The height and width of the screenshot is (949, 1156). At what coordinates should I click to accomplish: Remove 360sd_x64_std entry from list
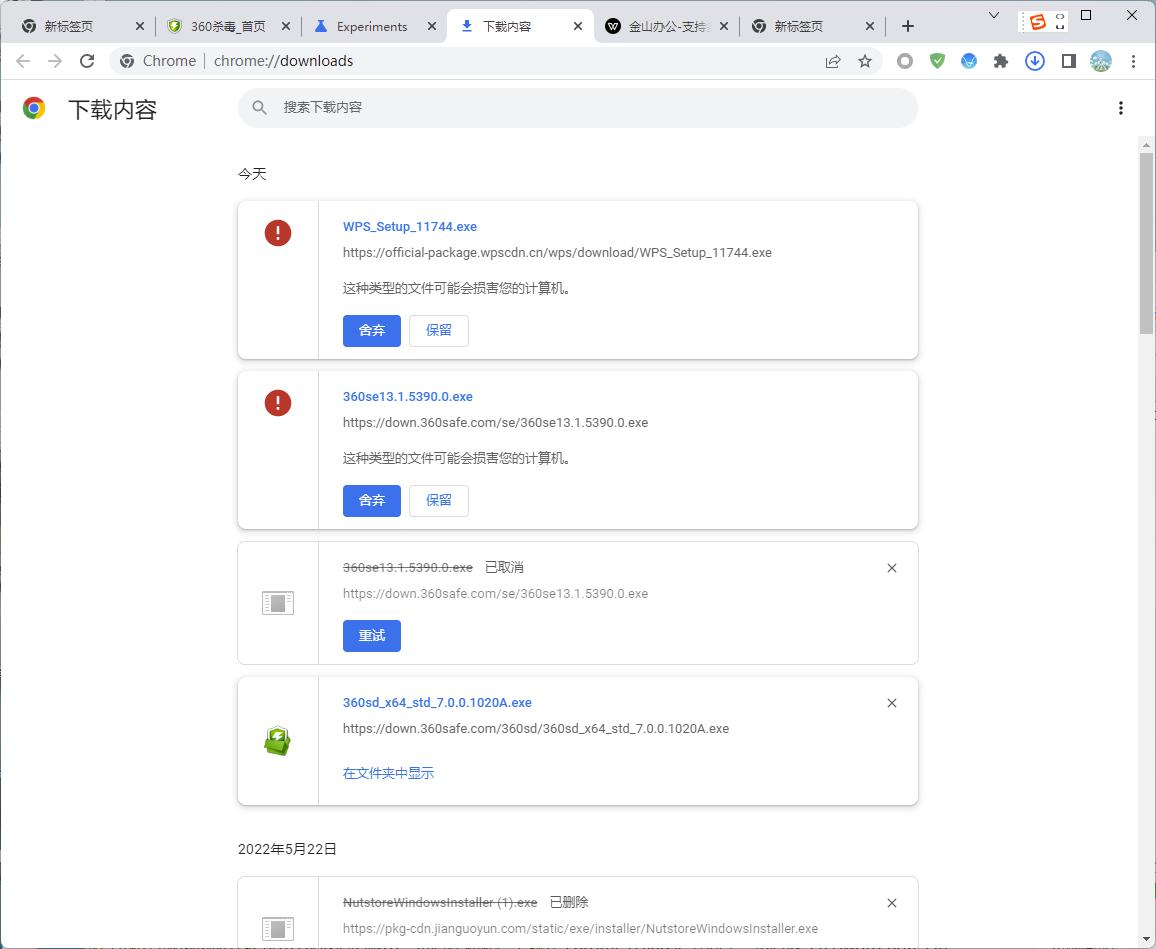(x=892, y=703)
